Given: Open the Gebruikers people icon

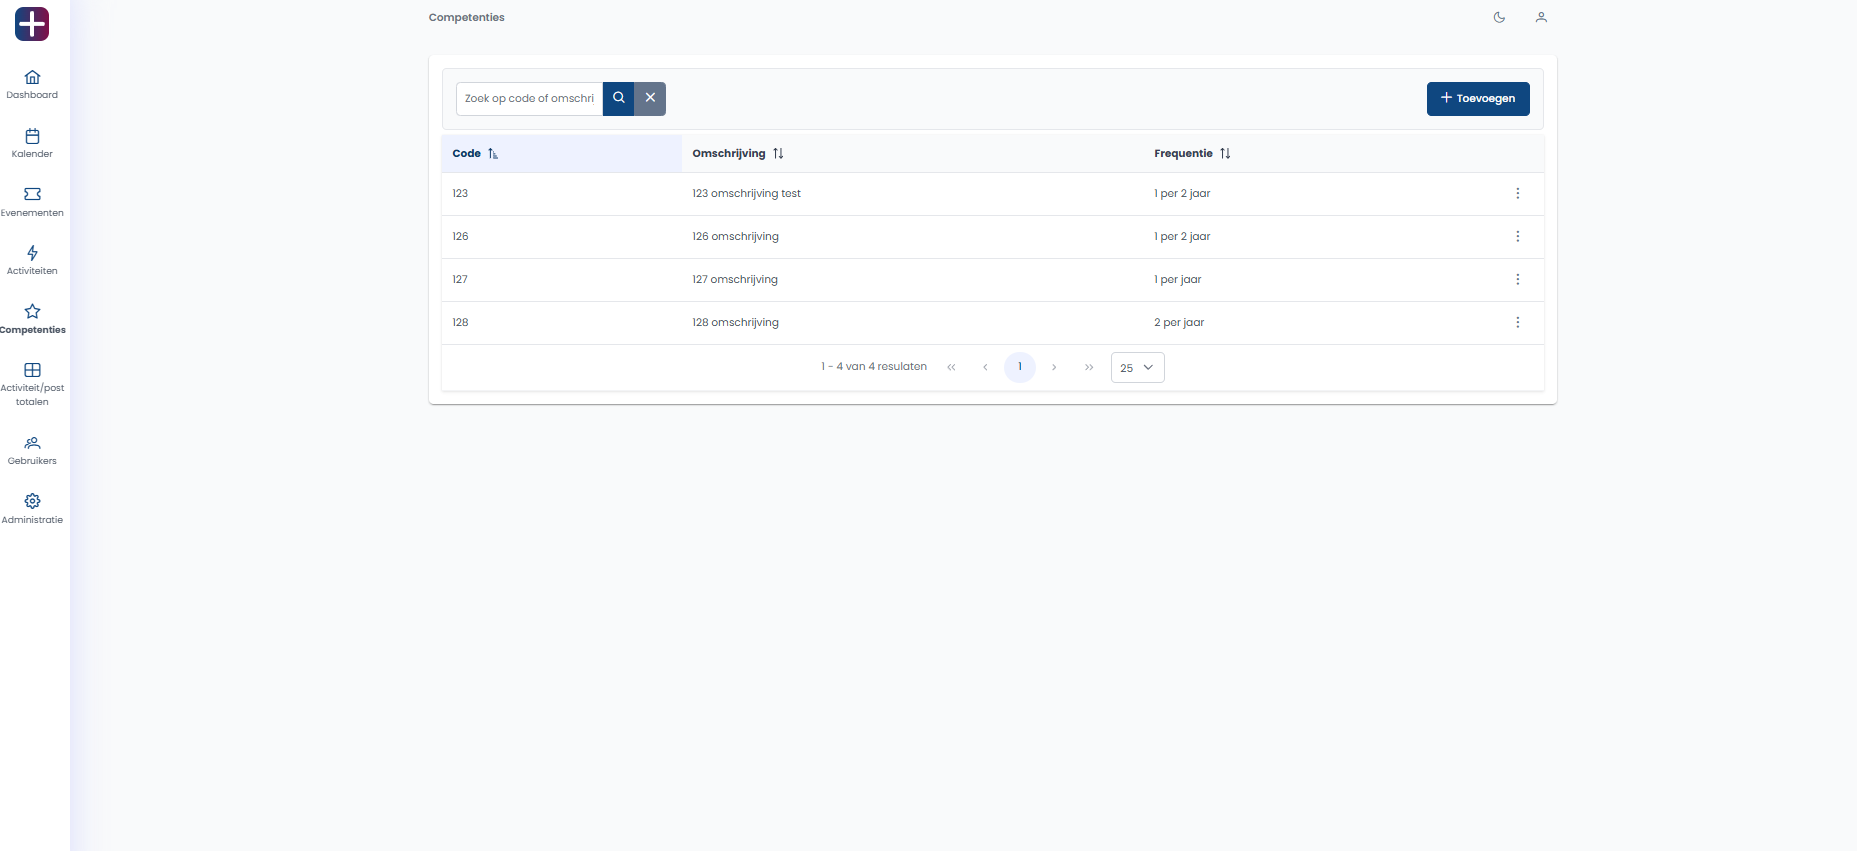Looking at the screenshot, I should coord(32,443).
